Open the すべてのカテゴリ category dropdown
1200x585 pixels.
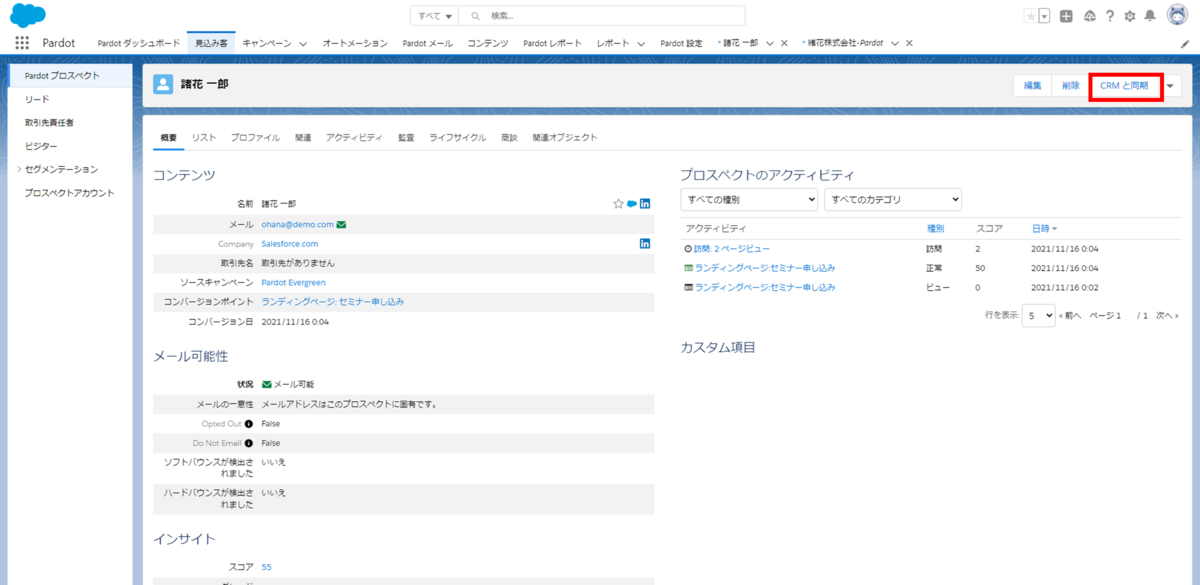tap(892, 199)
